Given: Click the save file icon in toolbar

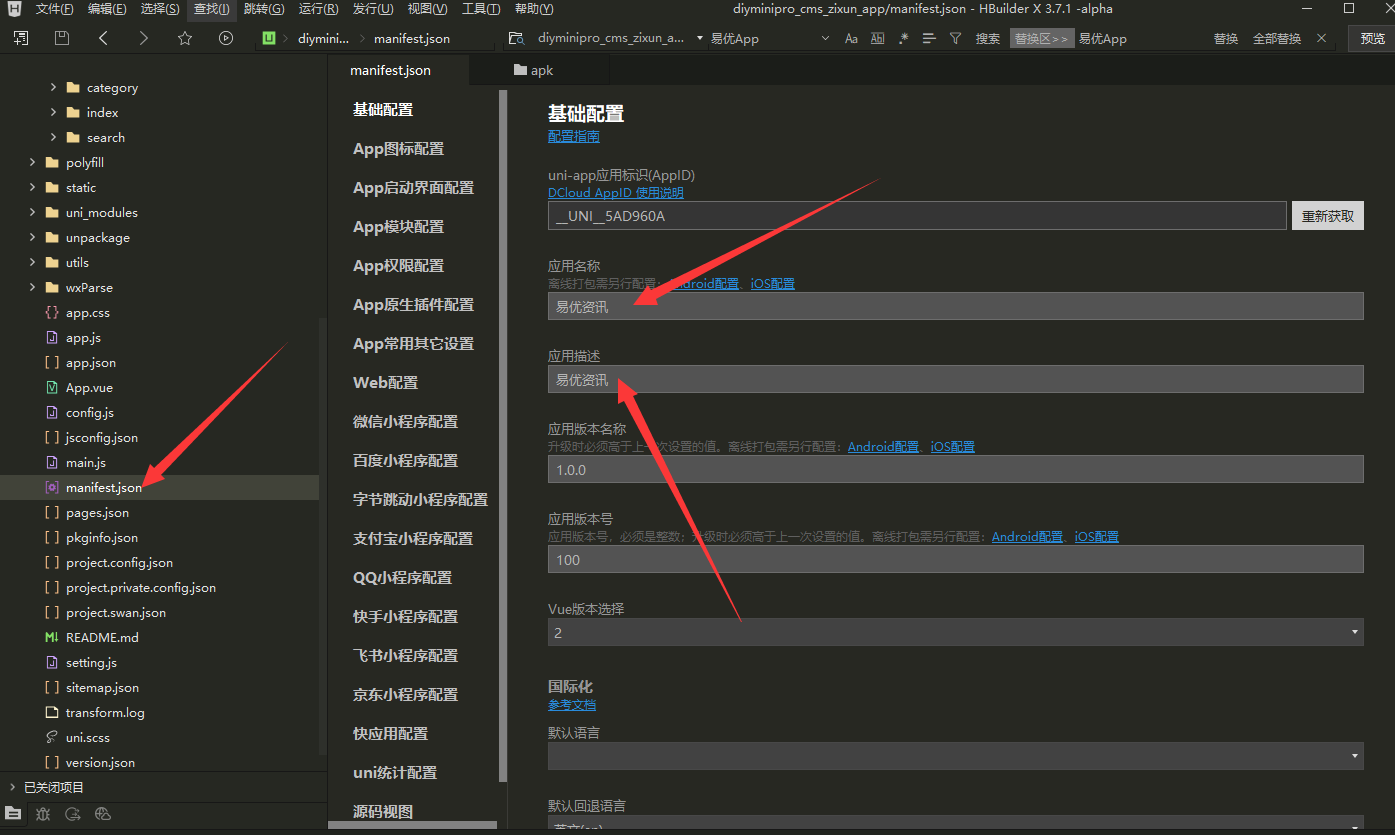Looking at the screenshot, I should (62, 38).
